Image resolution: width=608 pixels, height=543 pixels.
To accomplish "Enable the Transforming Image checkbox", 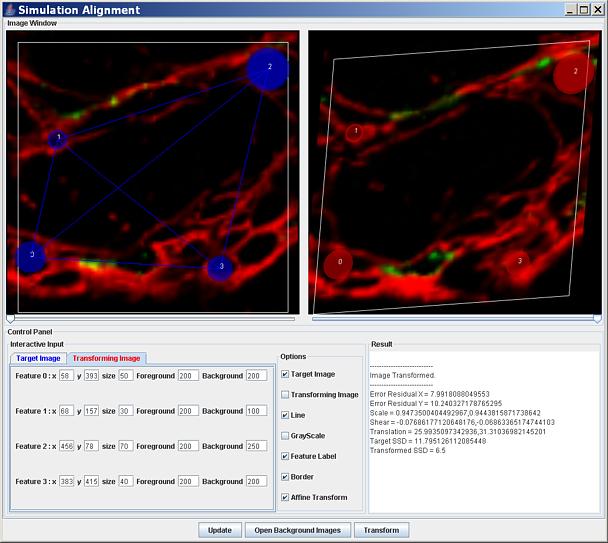I will pos(285,395).
